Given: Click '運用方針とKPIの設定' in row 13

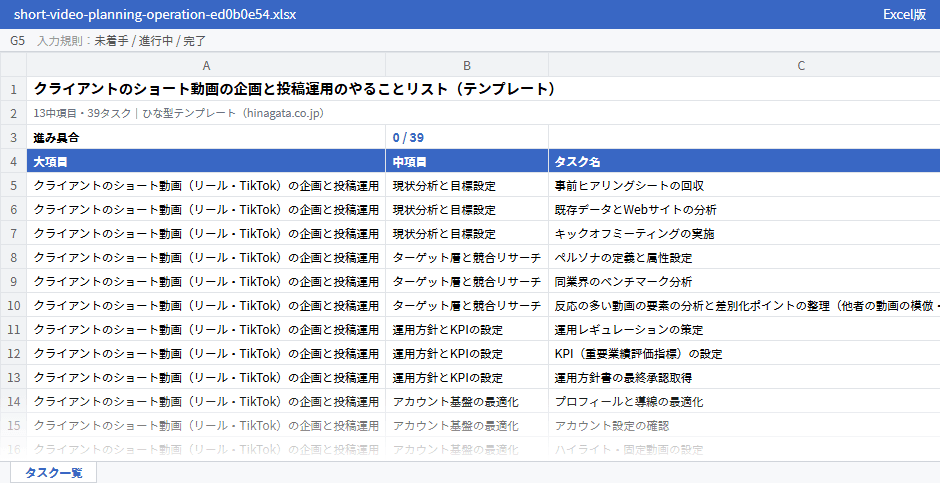Looking at the screenshot, I should [467, 377].
